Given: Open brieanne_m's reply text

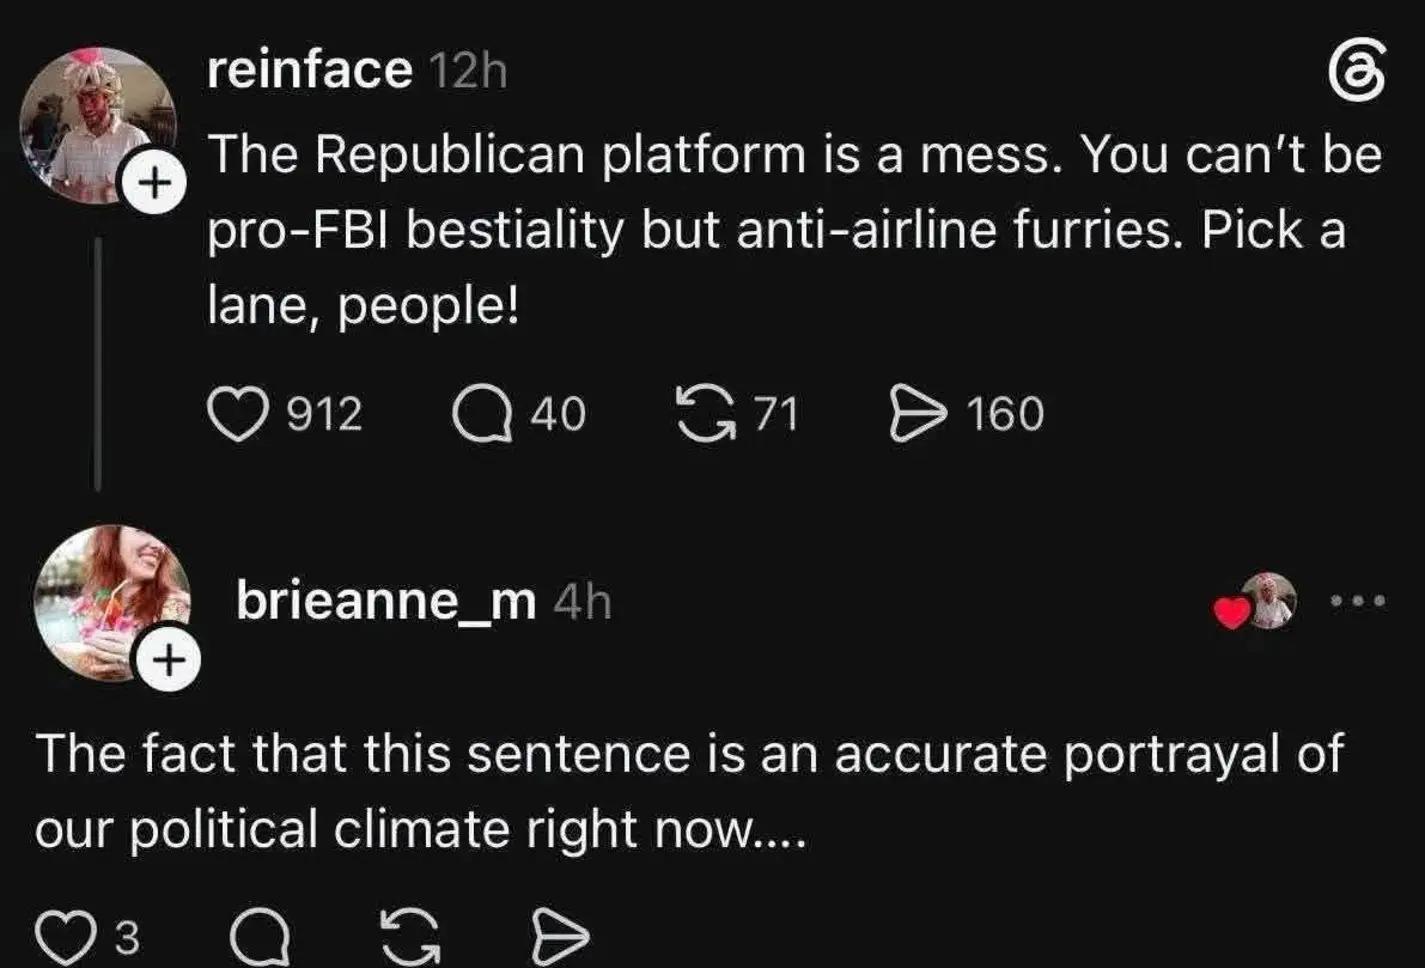Looking at the screenshot, I should (x=689, y=790).
